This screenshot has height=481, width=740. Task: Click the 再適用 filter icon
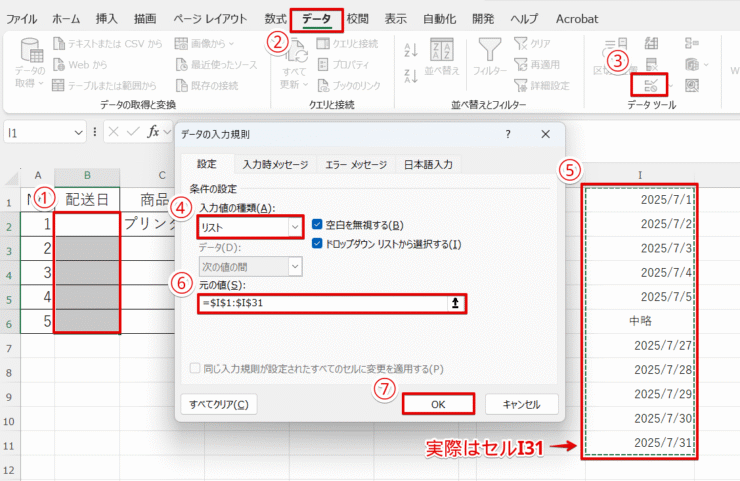(521, 65)
